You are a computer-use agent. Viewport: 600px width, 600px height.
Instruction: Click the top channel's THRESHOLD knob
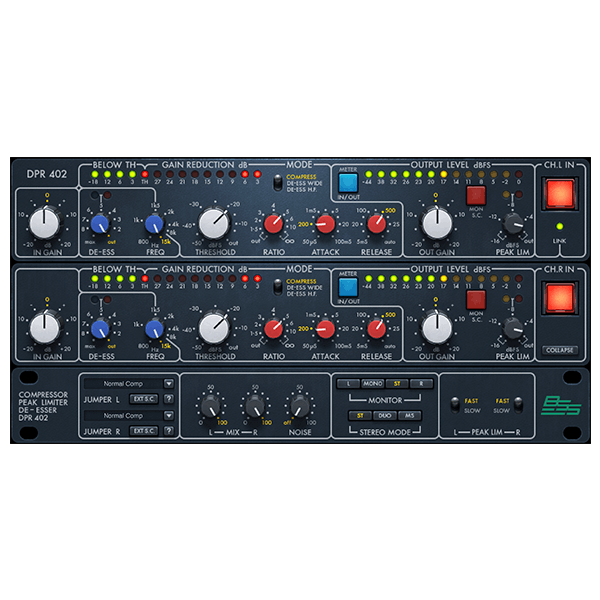tap(214, 222)
